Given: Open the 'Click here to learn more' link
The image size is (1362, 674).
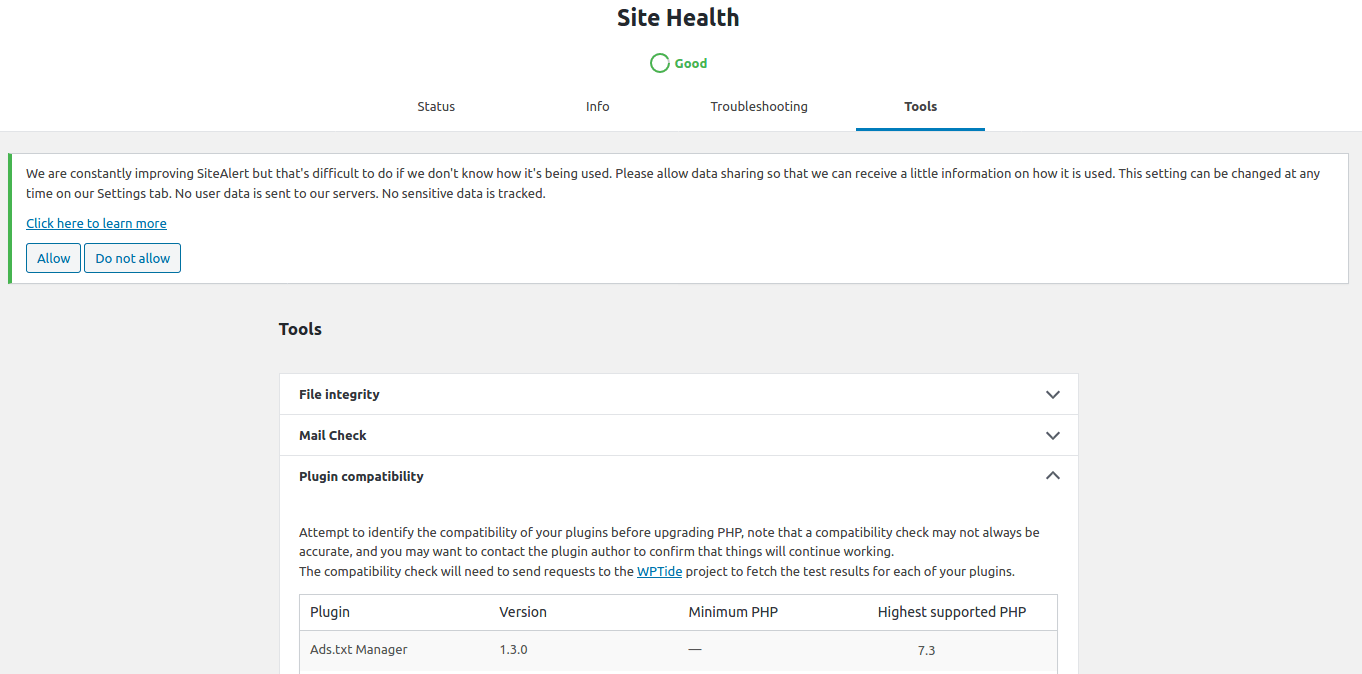Looking at the screenshot, I should tap(96, 223).
